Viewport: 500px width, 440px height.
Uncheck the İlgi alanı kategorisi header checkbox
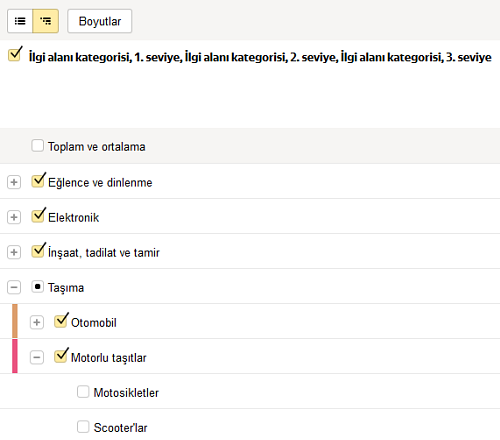(x=14, y=55)
